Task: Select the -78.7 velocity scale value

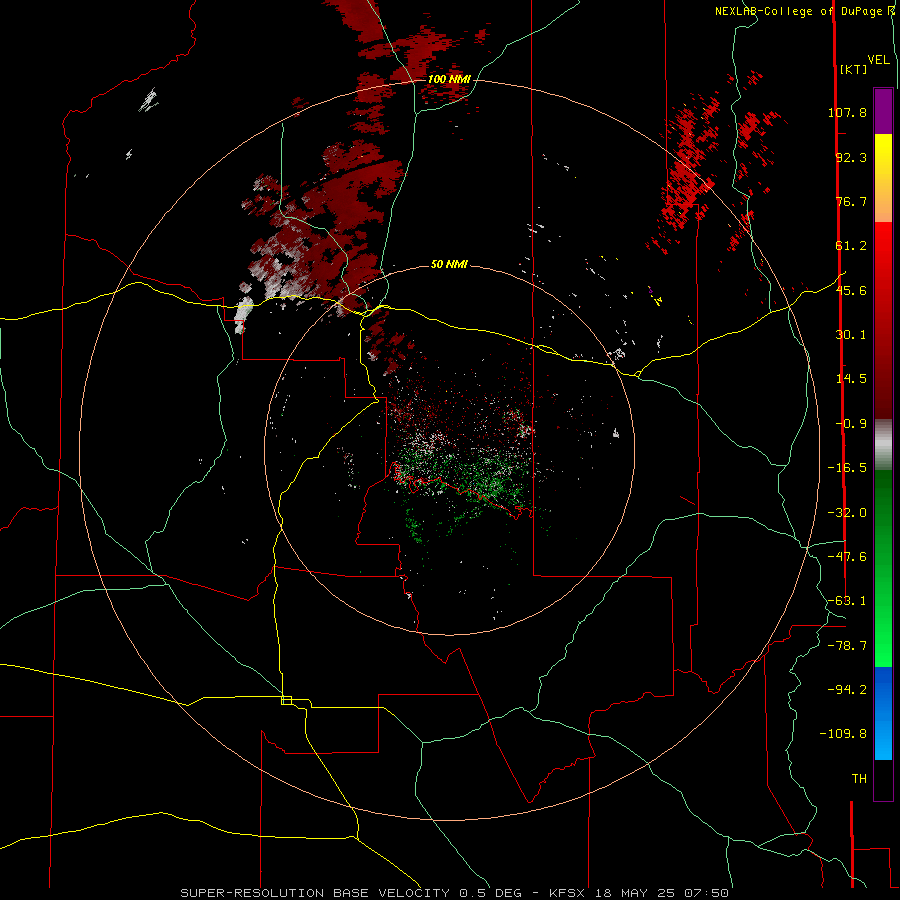Action: 847,646
